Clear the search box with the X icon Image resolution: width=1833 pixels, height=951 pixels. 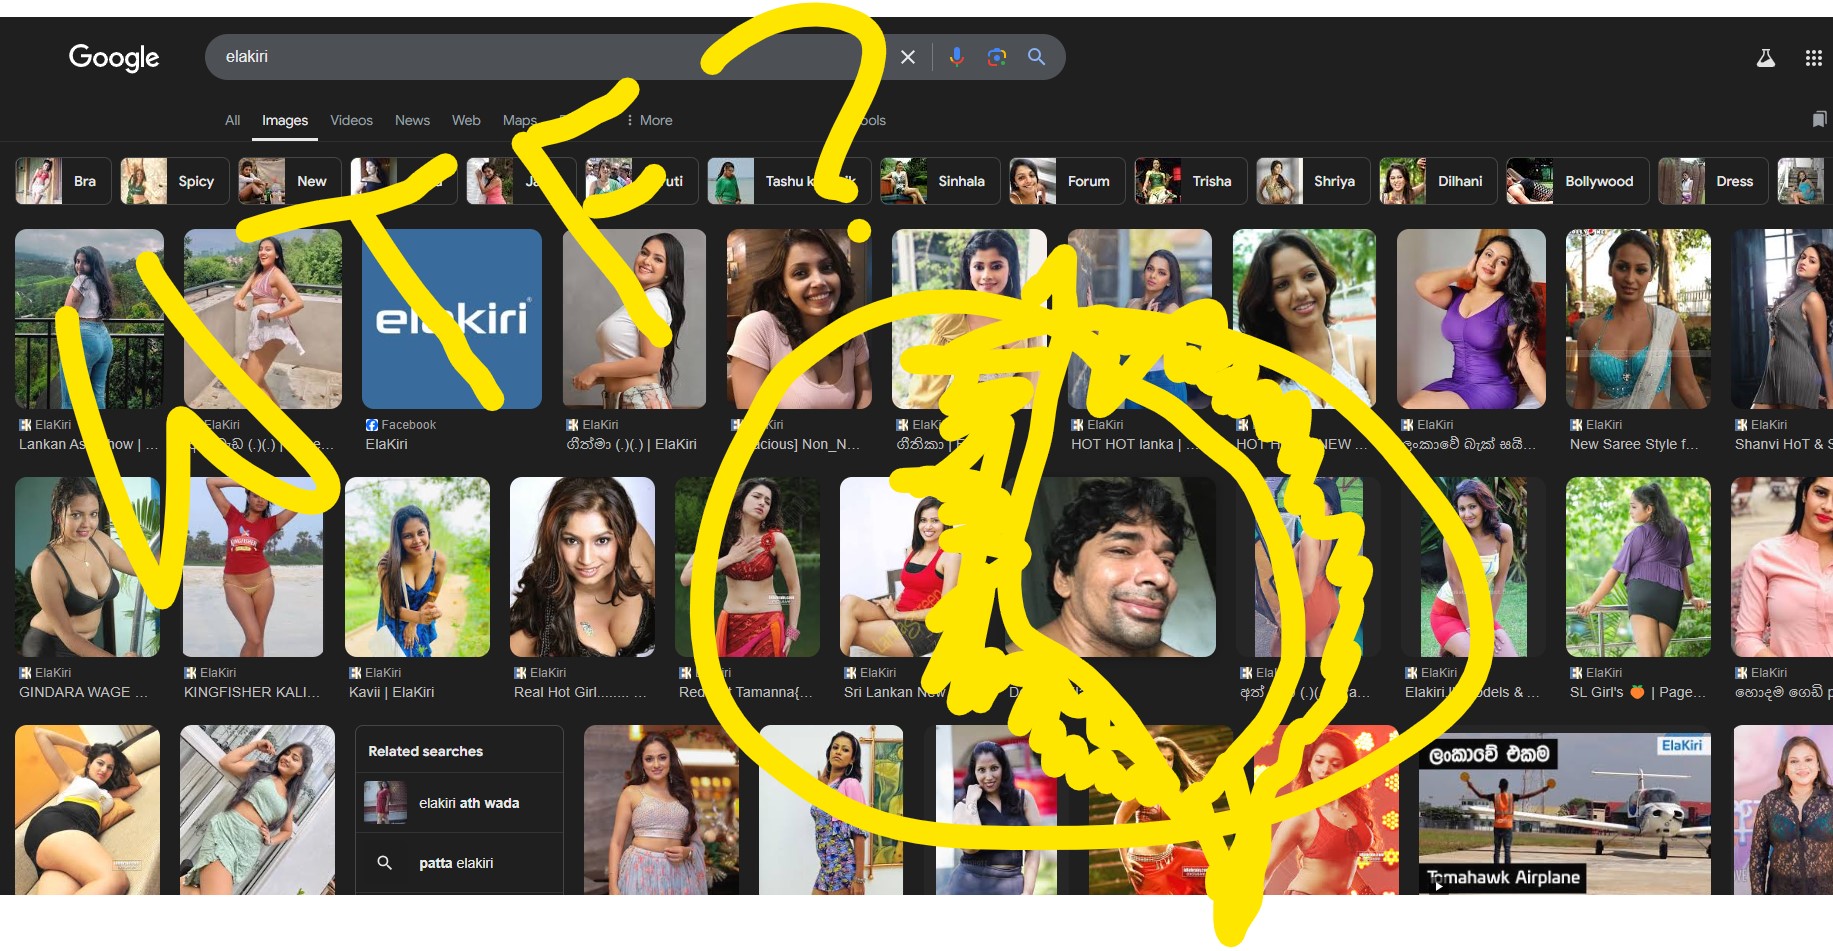click(908, 57)
